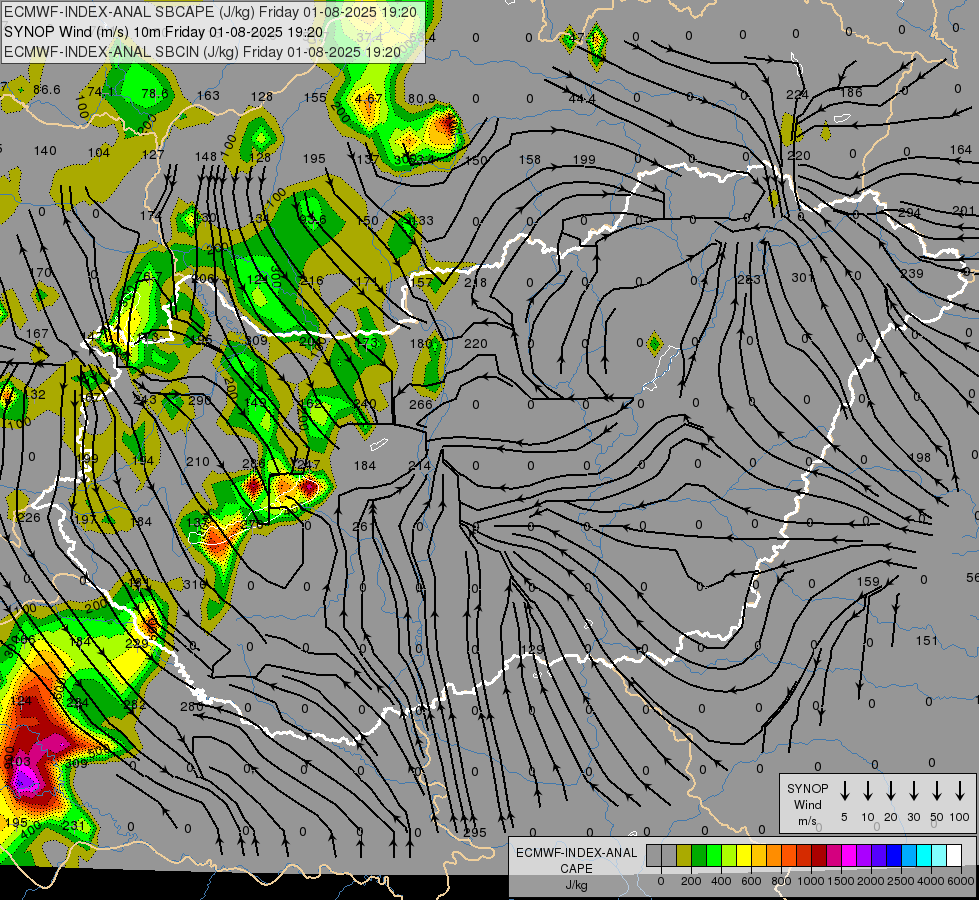Click the 186 value on map
The image size is (979, 900).
click(851, 93)
